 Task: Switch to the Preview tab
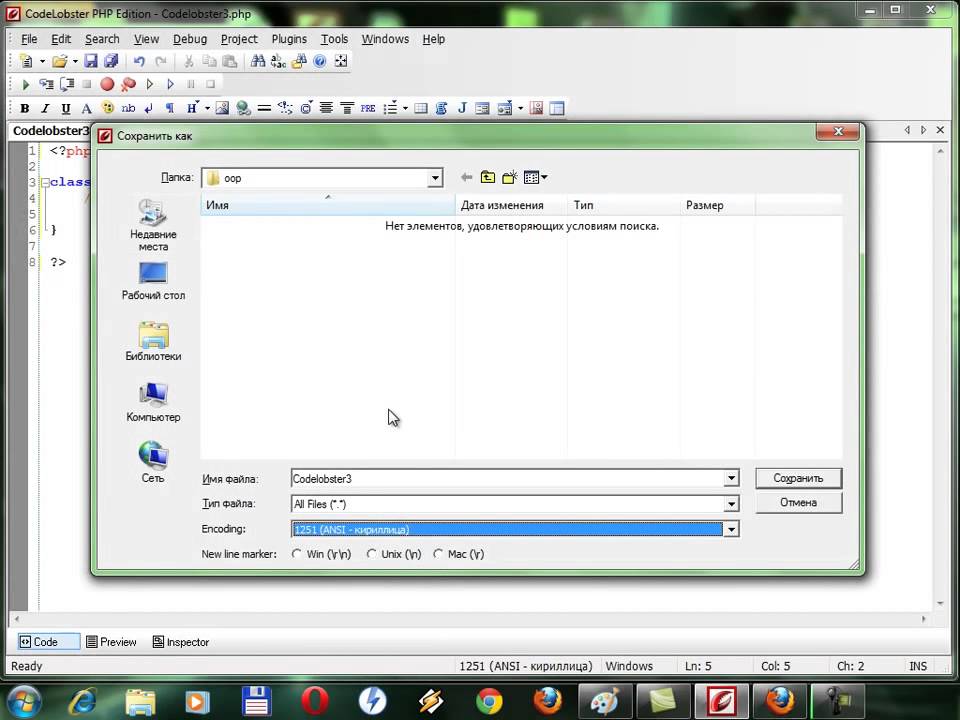tap(111, 642)
